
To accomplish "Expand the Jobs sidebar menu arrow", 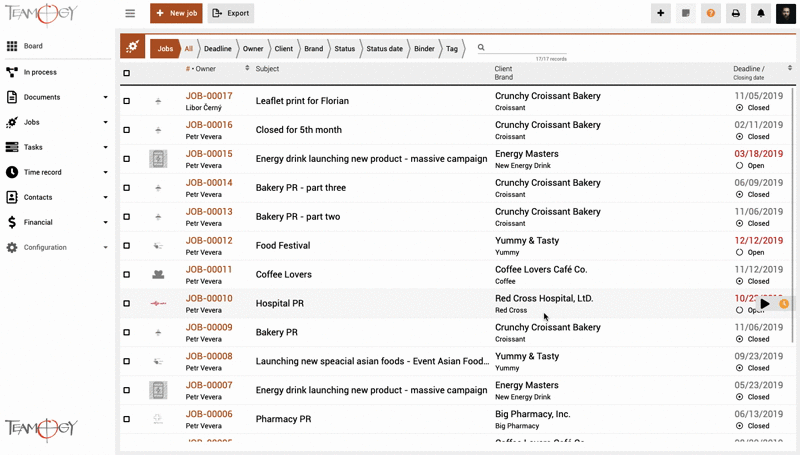I will 106,122.
